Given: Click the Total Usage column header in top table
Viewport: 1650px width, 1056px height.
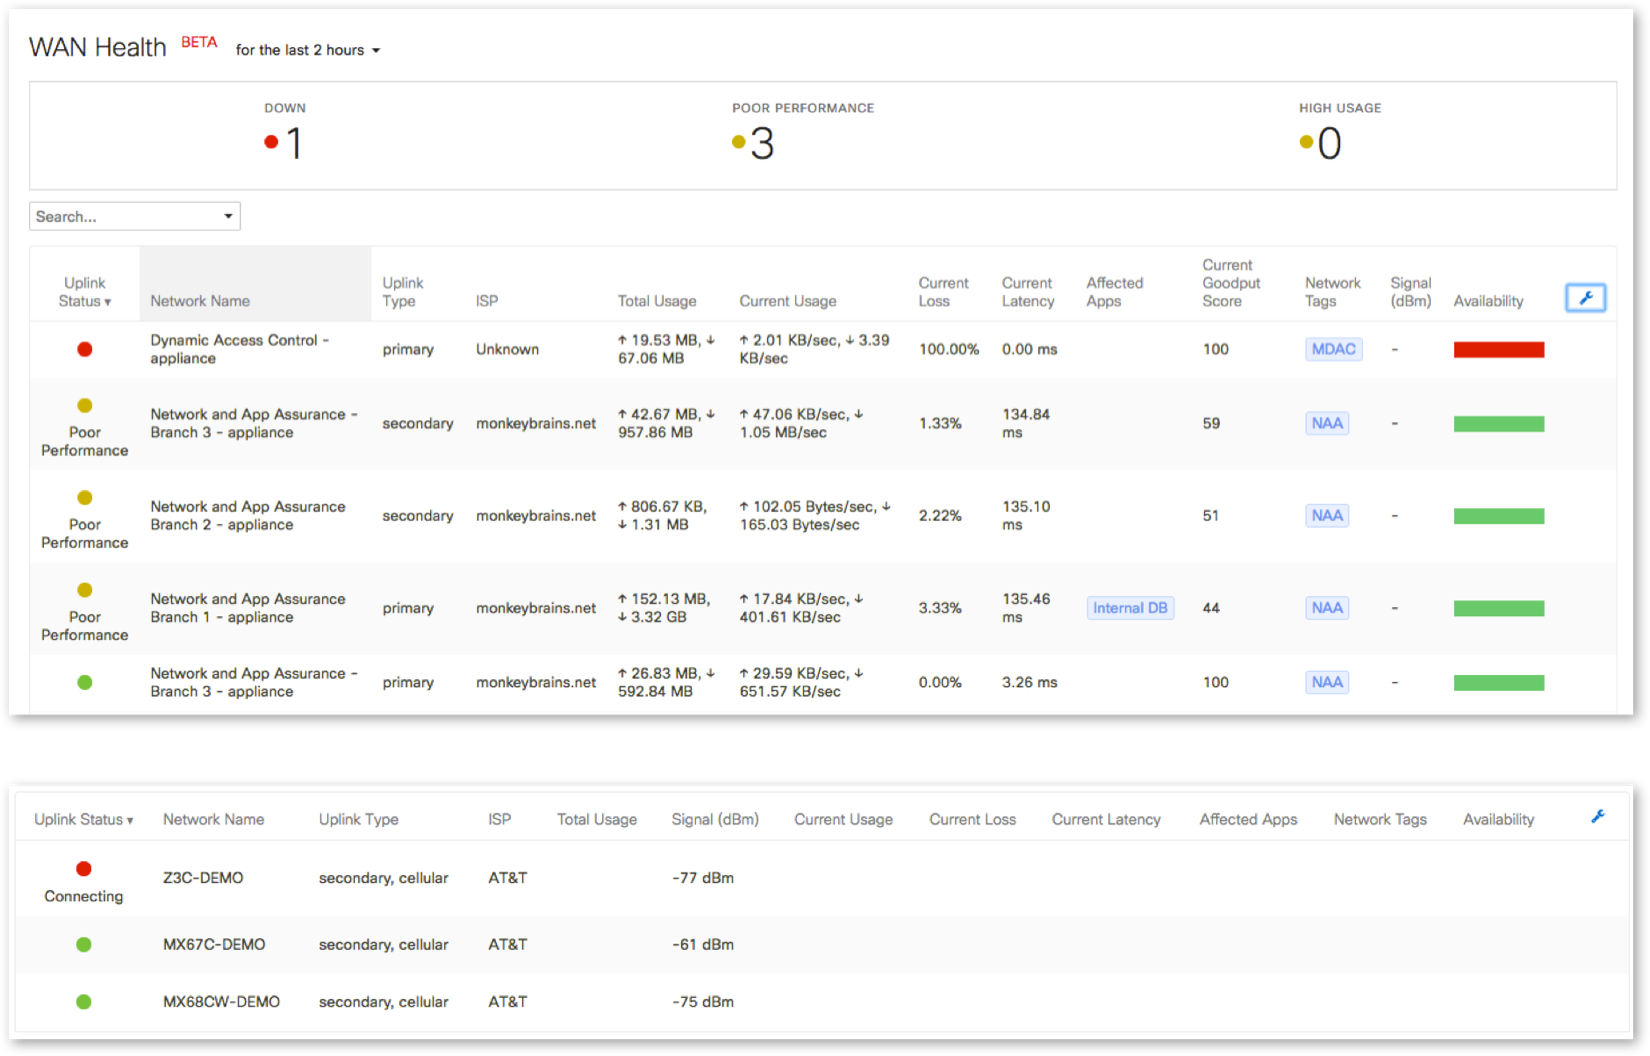Looking at the screenshot, I should click(x=657, y=301).
